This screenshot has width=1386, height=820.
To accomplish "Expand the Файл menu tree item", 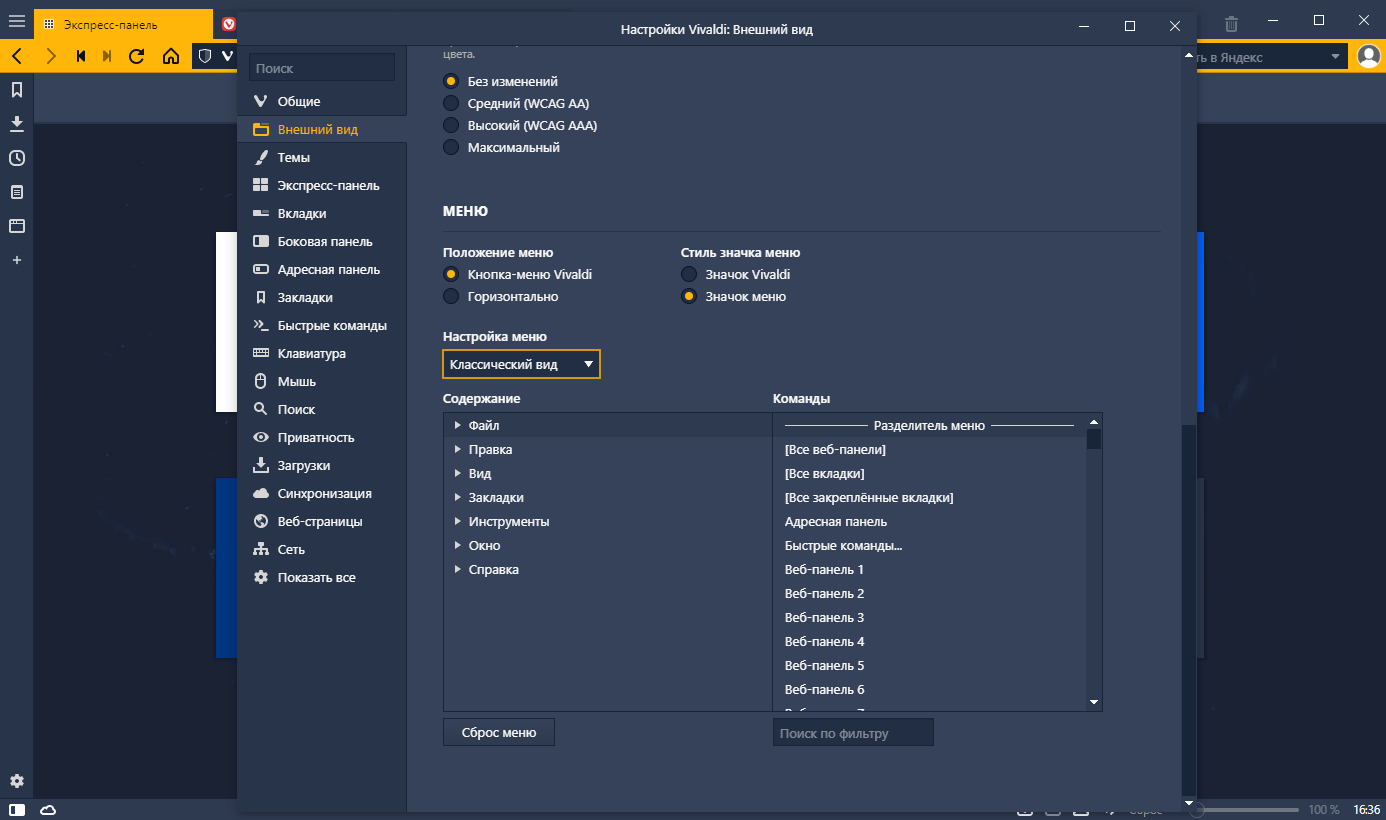I will point(459,425).
